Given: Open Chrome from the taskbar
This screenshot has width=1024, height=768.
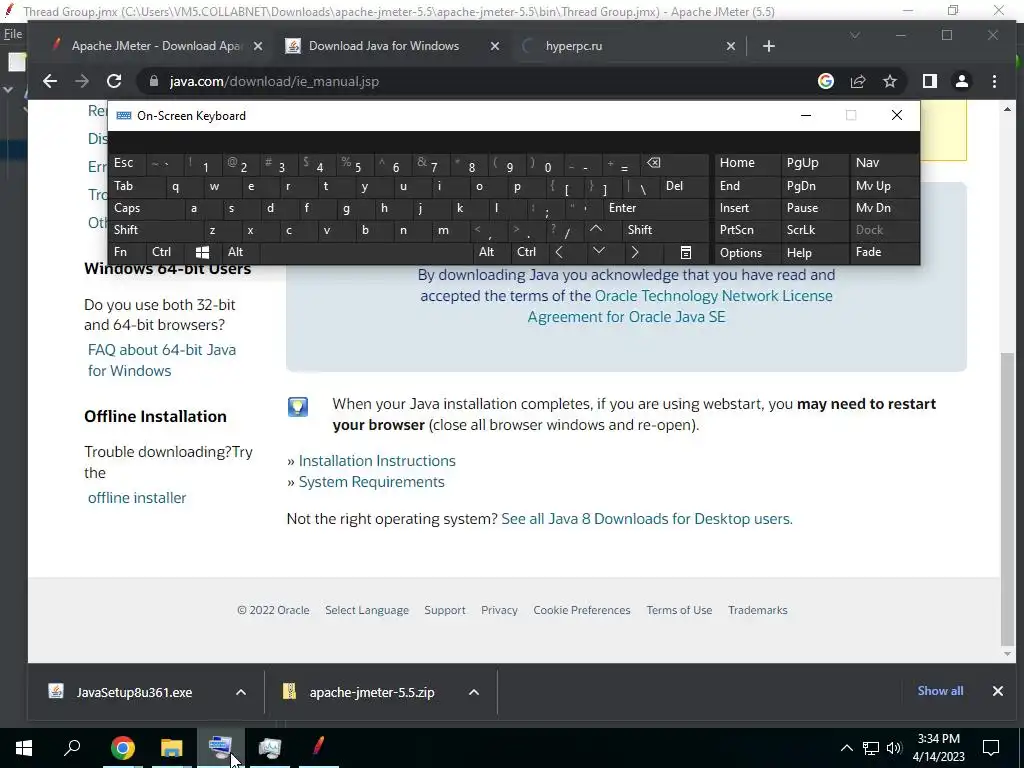Looking at the screenshot, I should point(123,748).
